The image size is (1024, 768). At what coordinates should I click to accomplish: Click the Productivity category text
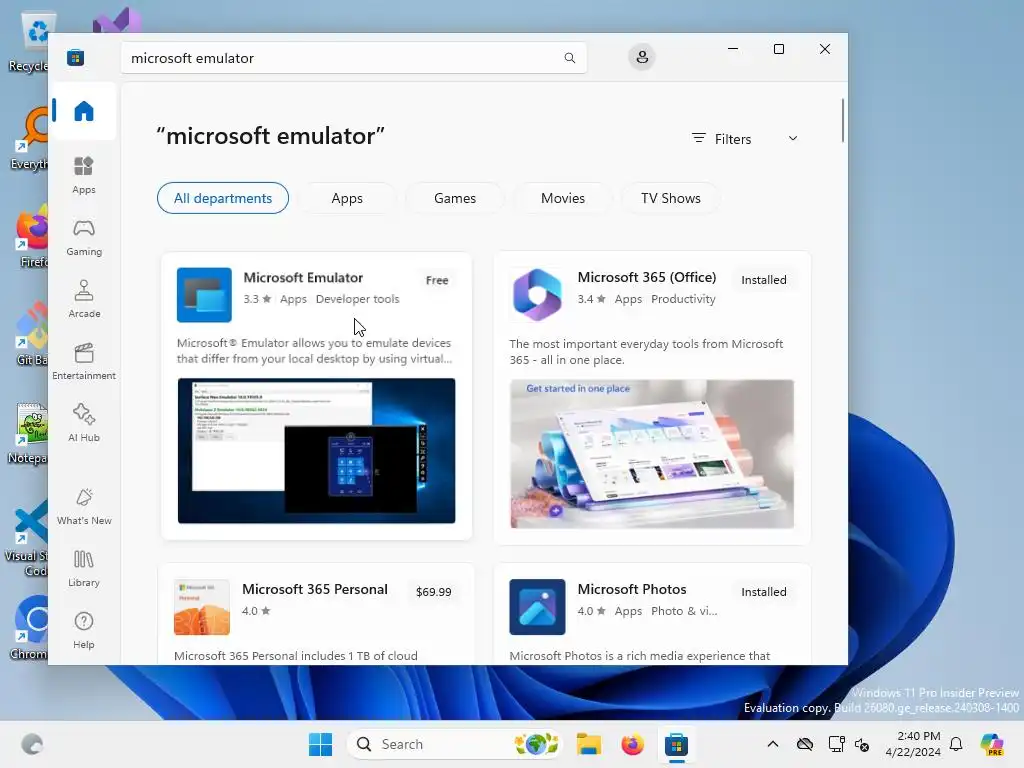[x=683, y=299]
